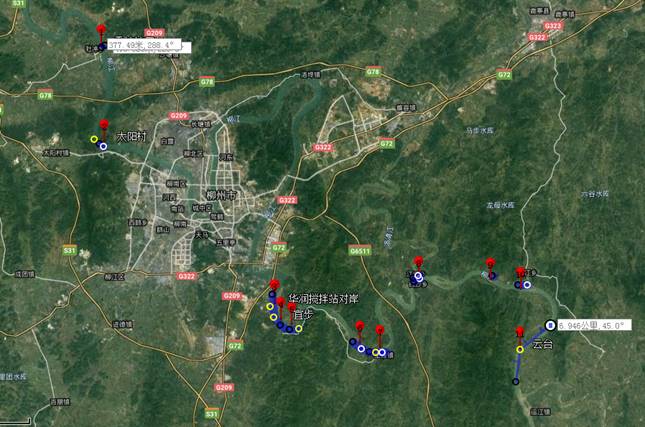
Task: Select the 马步水库 reservoir label
Action: [480, 130]
